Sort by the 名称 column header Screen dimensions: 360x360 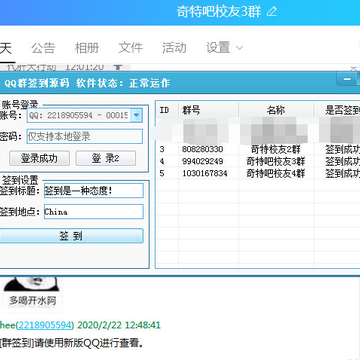(276, 110)
